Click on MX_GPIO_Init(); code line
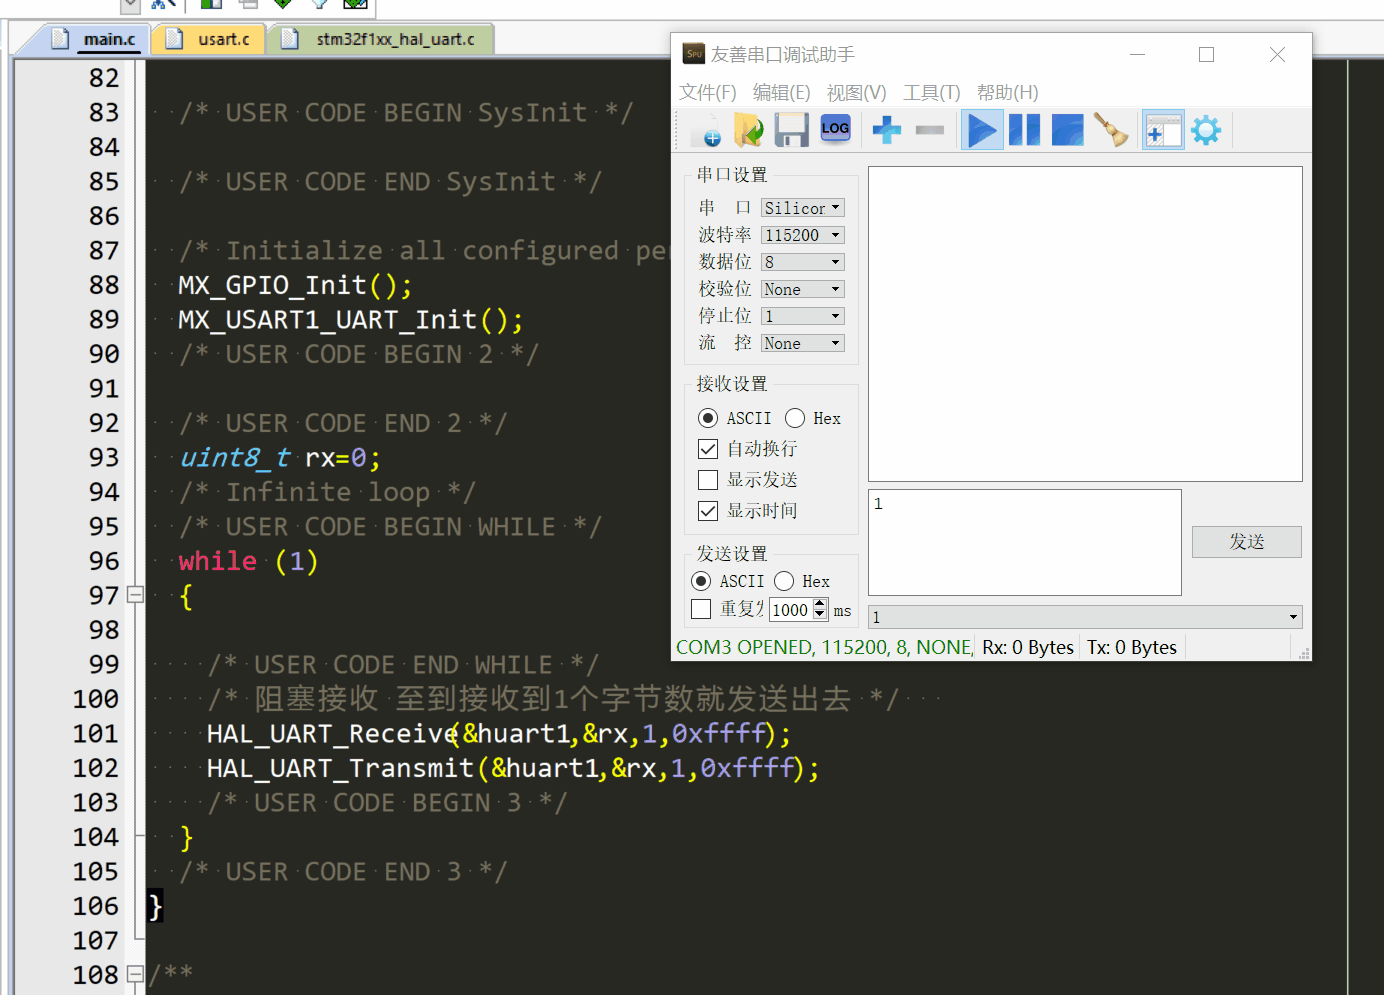 295,285
